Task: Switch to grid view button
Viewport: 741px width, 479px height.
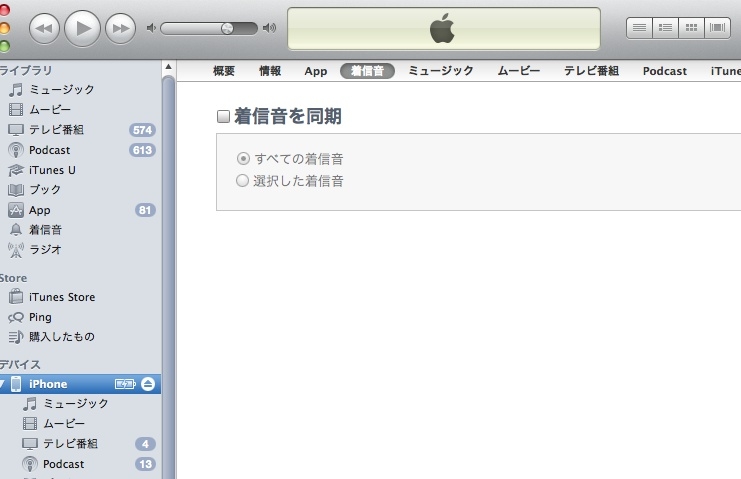Action: 691,28
